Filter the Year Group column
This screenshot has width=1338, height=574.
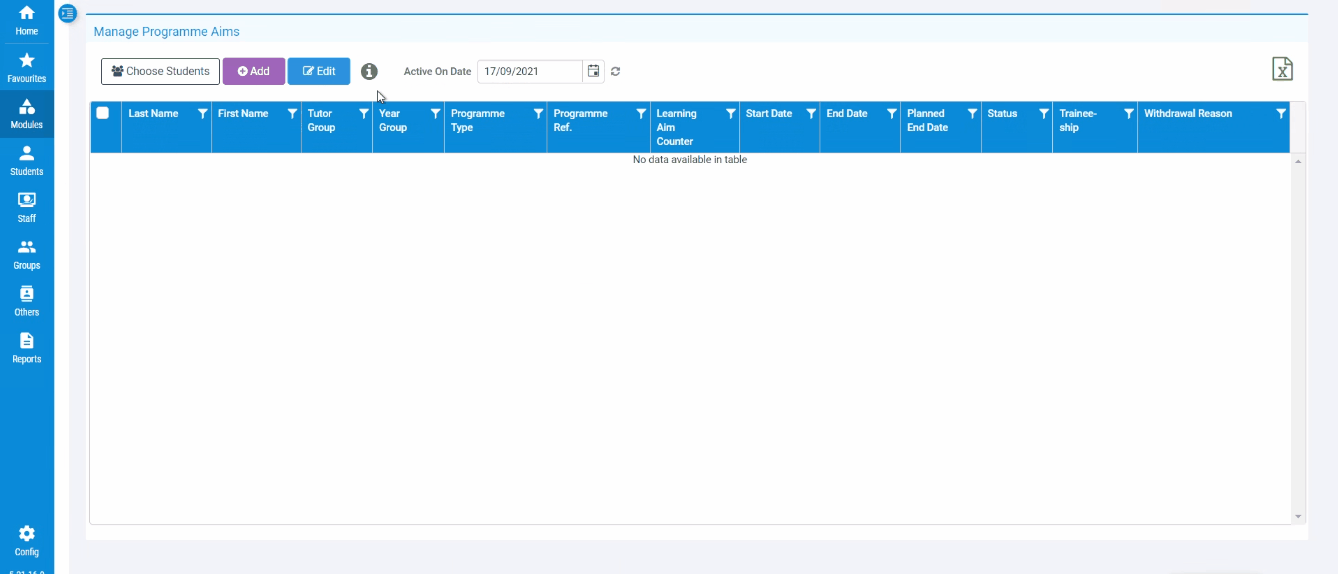[x=435, y=114]
